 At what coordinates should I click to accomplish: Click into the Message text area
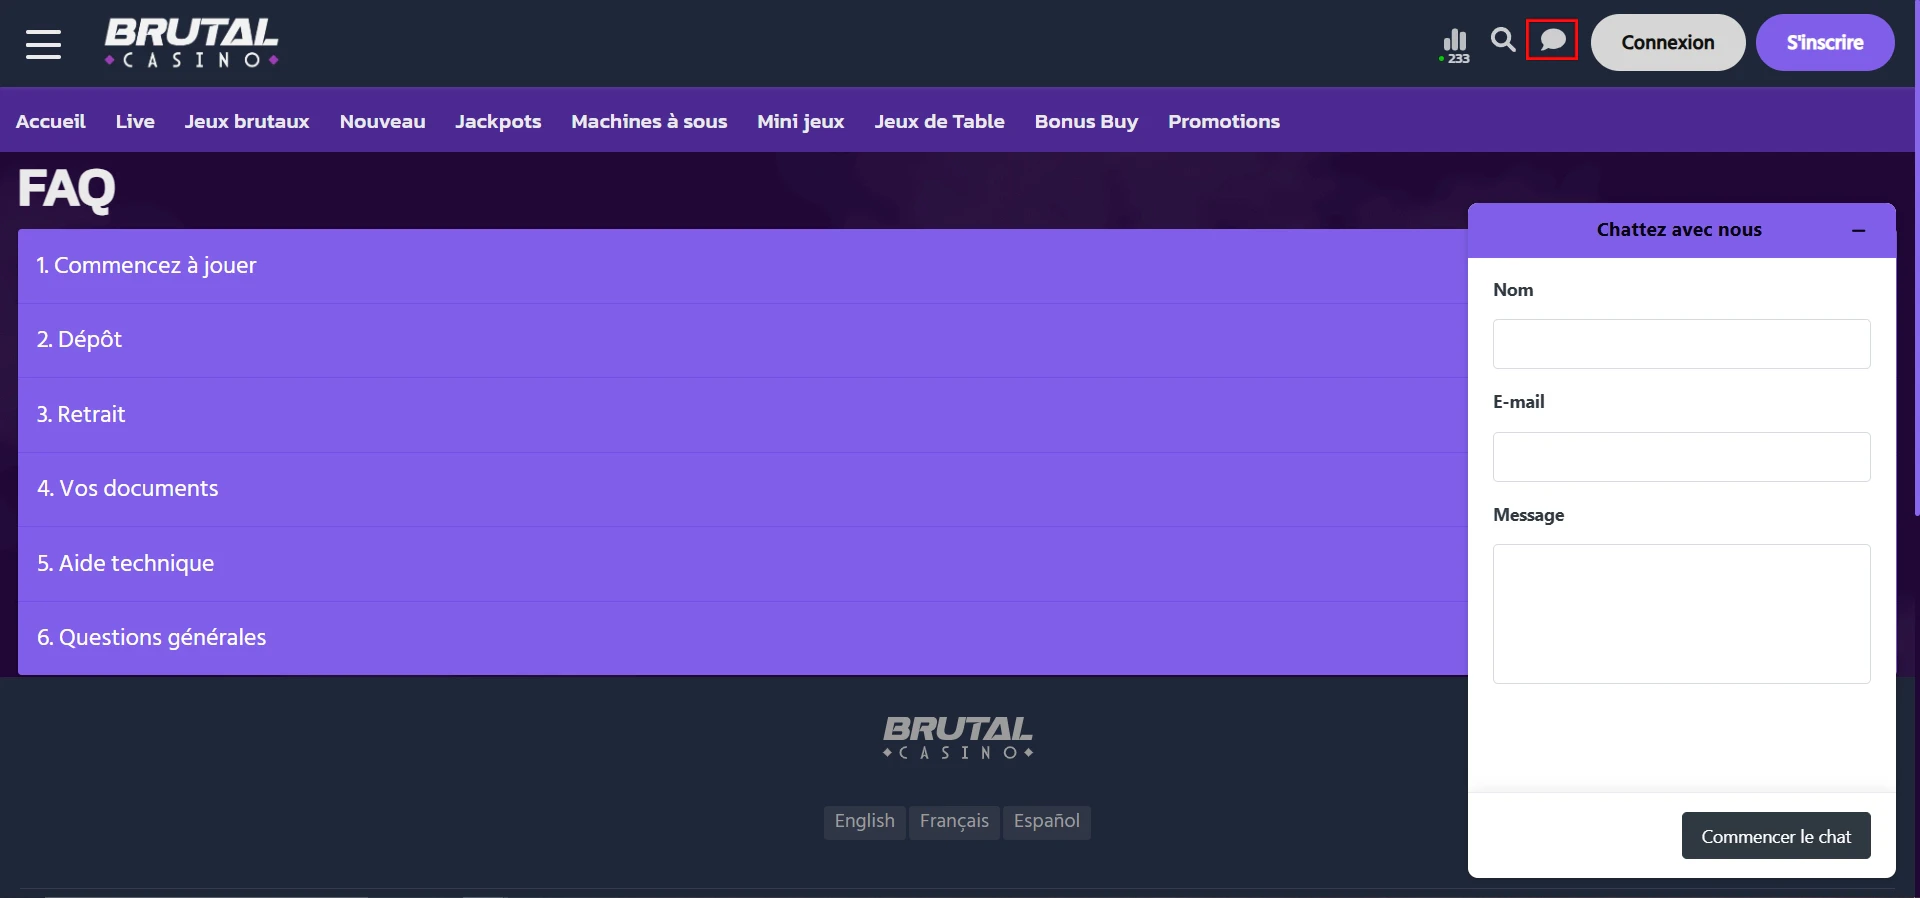click(x=1681, y=614)
